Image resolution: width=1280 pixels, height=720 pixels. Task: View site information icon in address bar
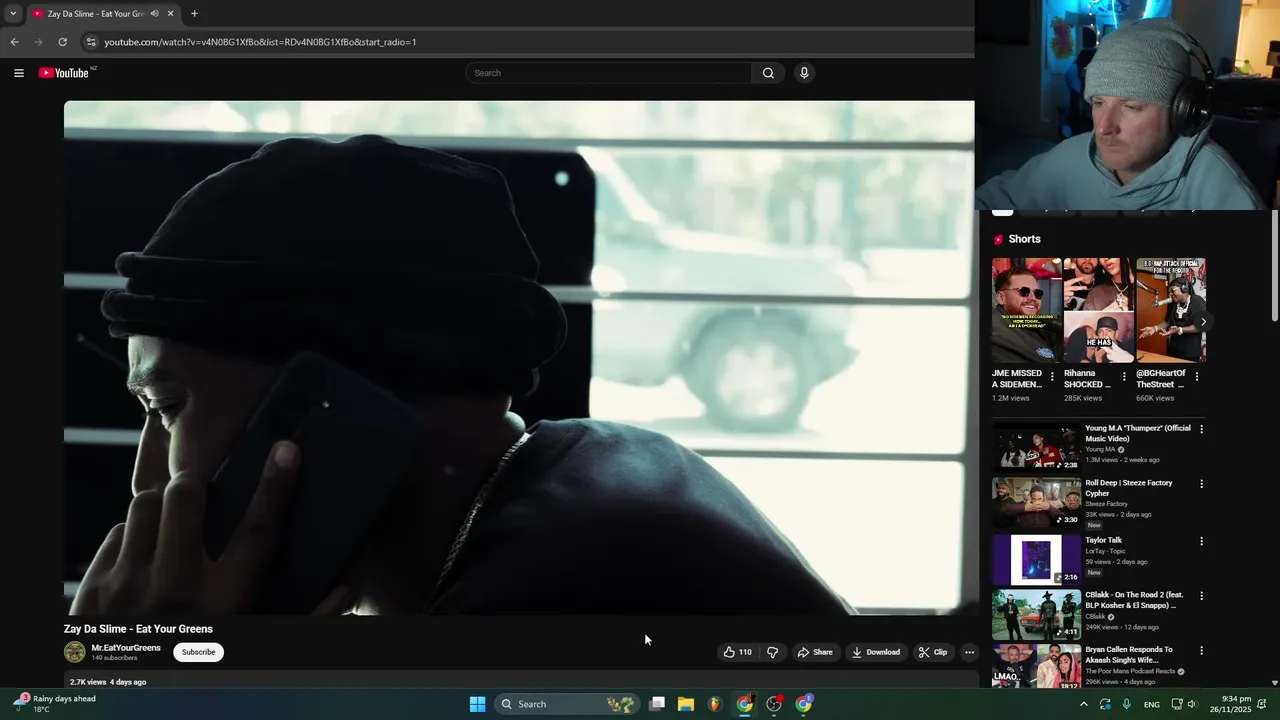pyautogui.click(x=91, y=42)
